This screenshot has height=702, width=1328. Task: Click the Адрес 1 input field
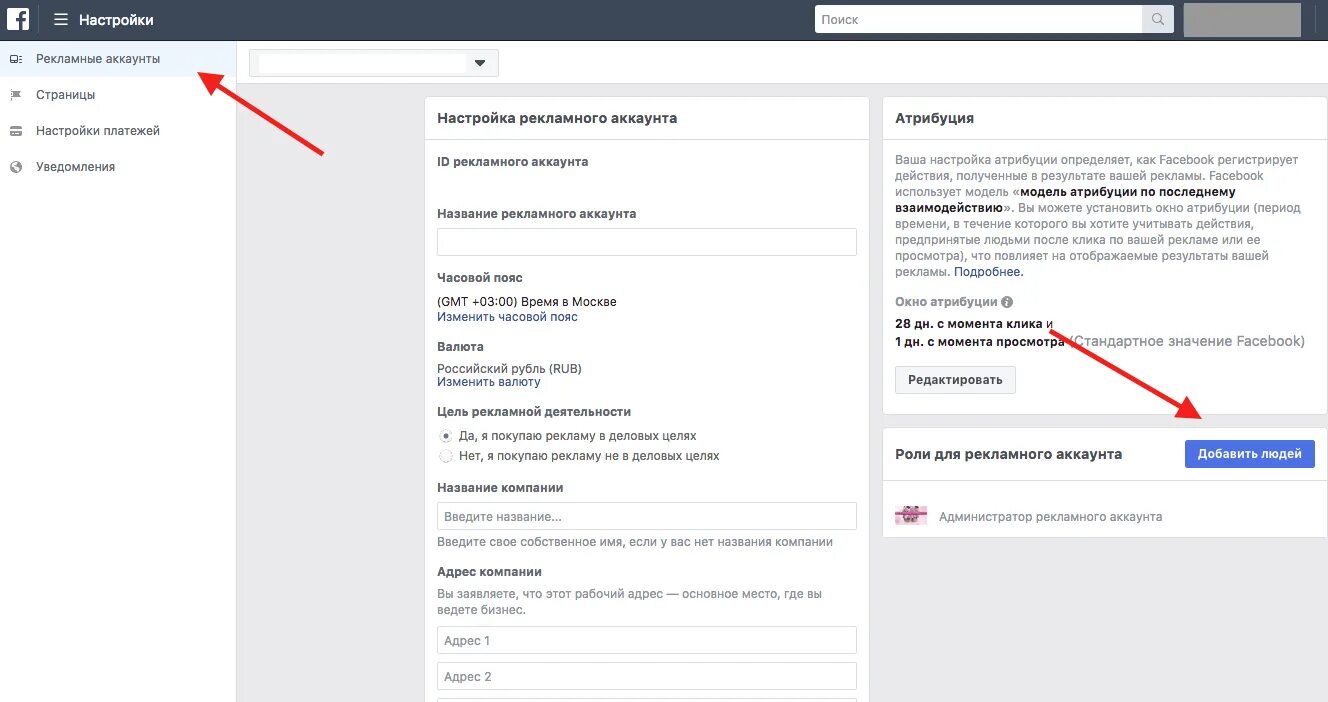[x=647, y=640]
